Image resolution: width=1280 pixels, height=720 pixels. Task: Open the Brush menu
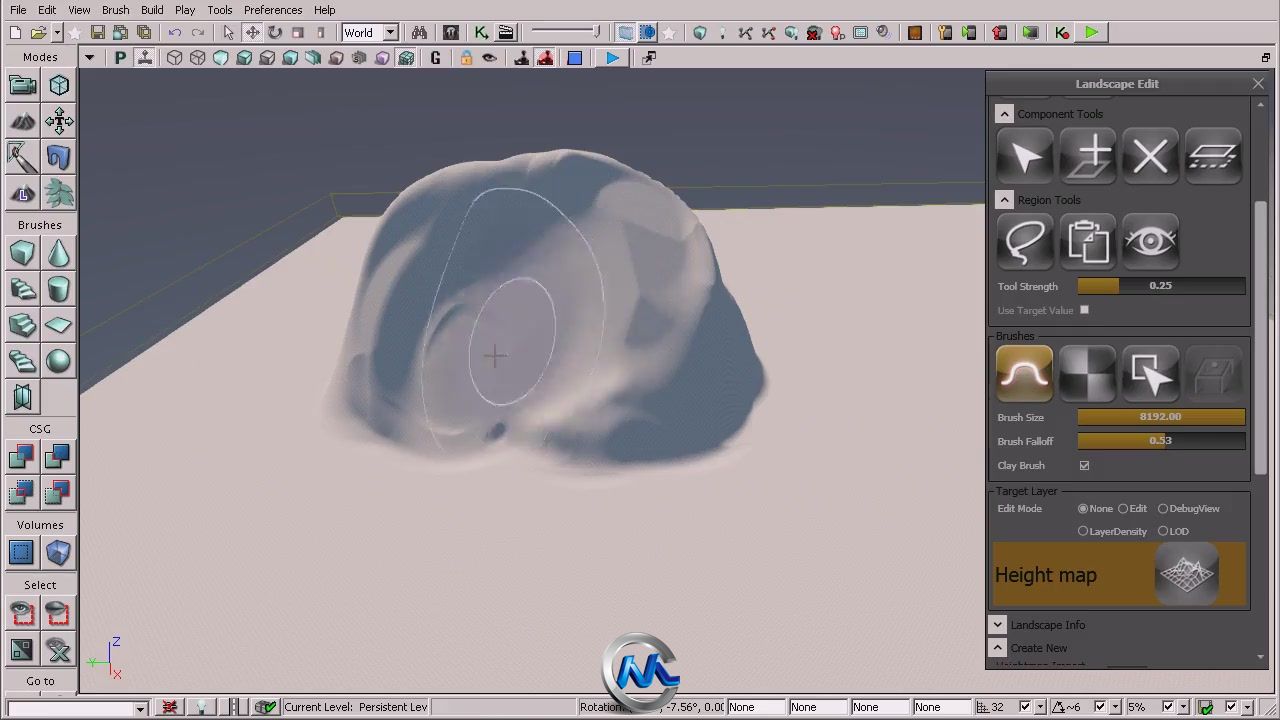(x=115, y=10)
